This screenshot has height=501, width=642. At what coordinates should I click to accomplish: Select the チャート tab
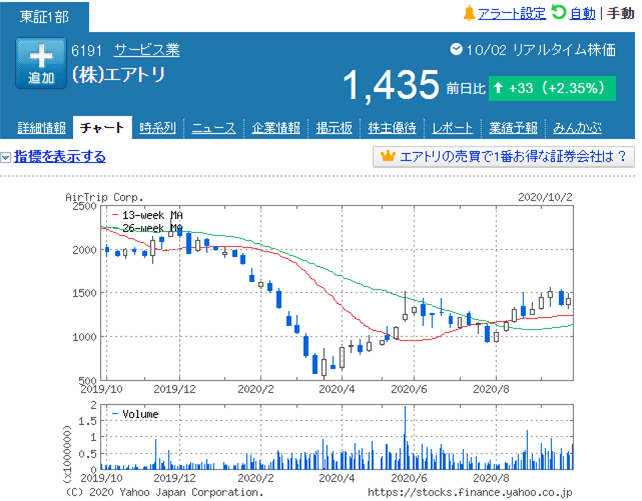click(x=102, y=128)
